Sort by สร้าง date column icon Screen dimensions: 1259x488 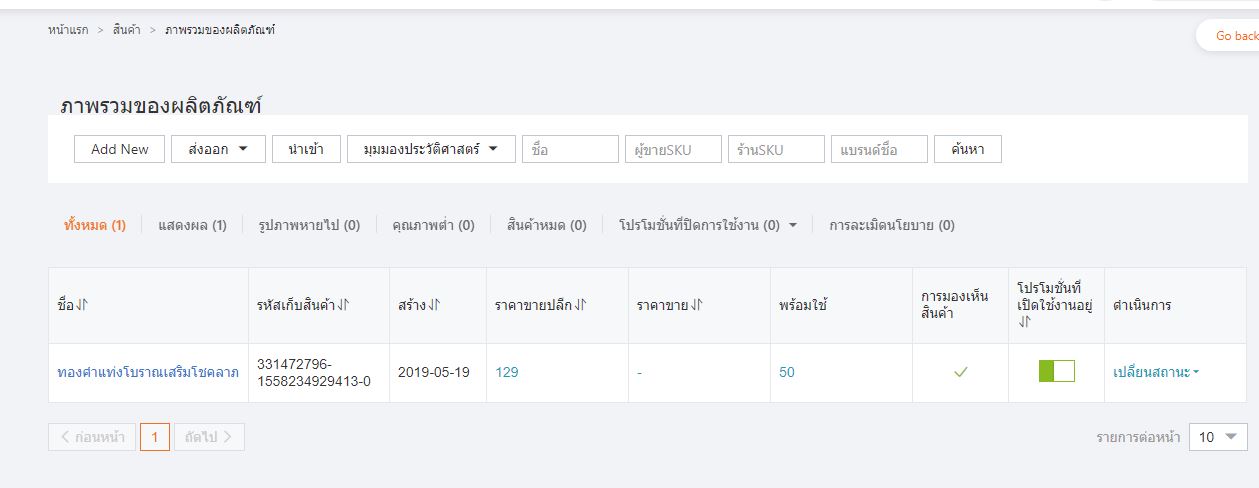(x=437, y=305)
